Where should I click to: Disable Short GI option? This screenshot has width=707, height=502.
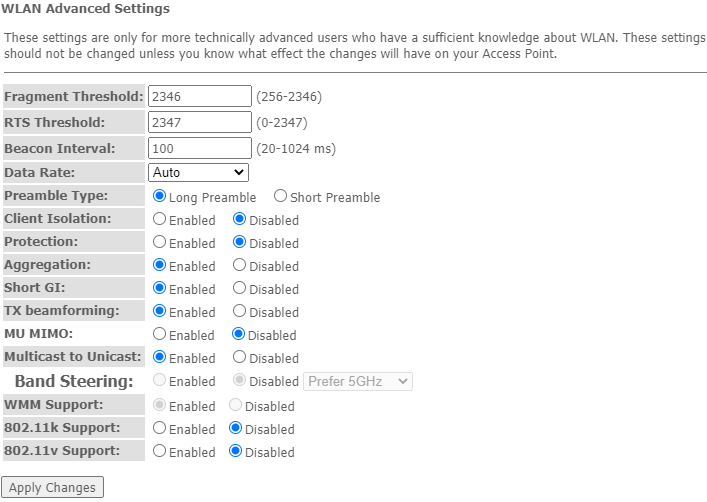click(240, 289)
